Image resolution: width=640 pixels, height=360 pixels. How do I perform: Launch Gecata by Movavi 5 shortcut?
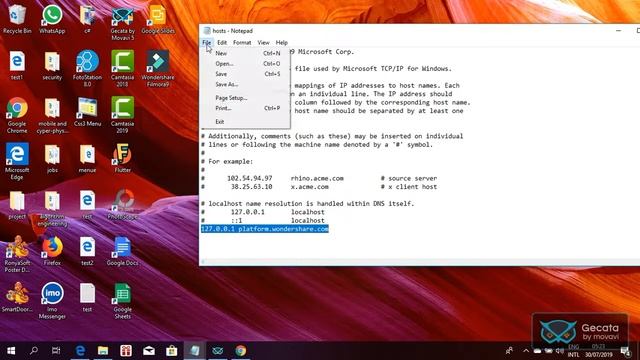(122, 22)
